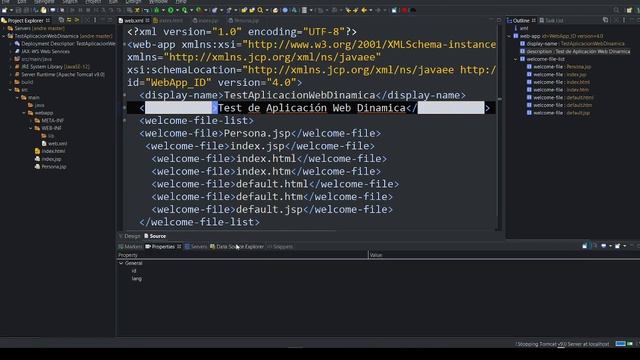The height and width of the screenshot is (360, 640).
Task: Click the editor vertical scrollbar
Action: 499,127
